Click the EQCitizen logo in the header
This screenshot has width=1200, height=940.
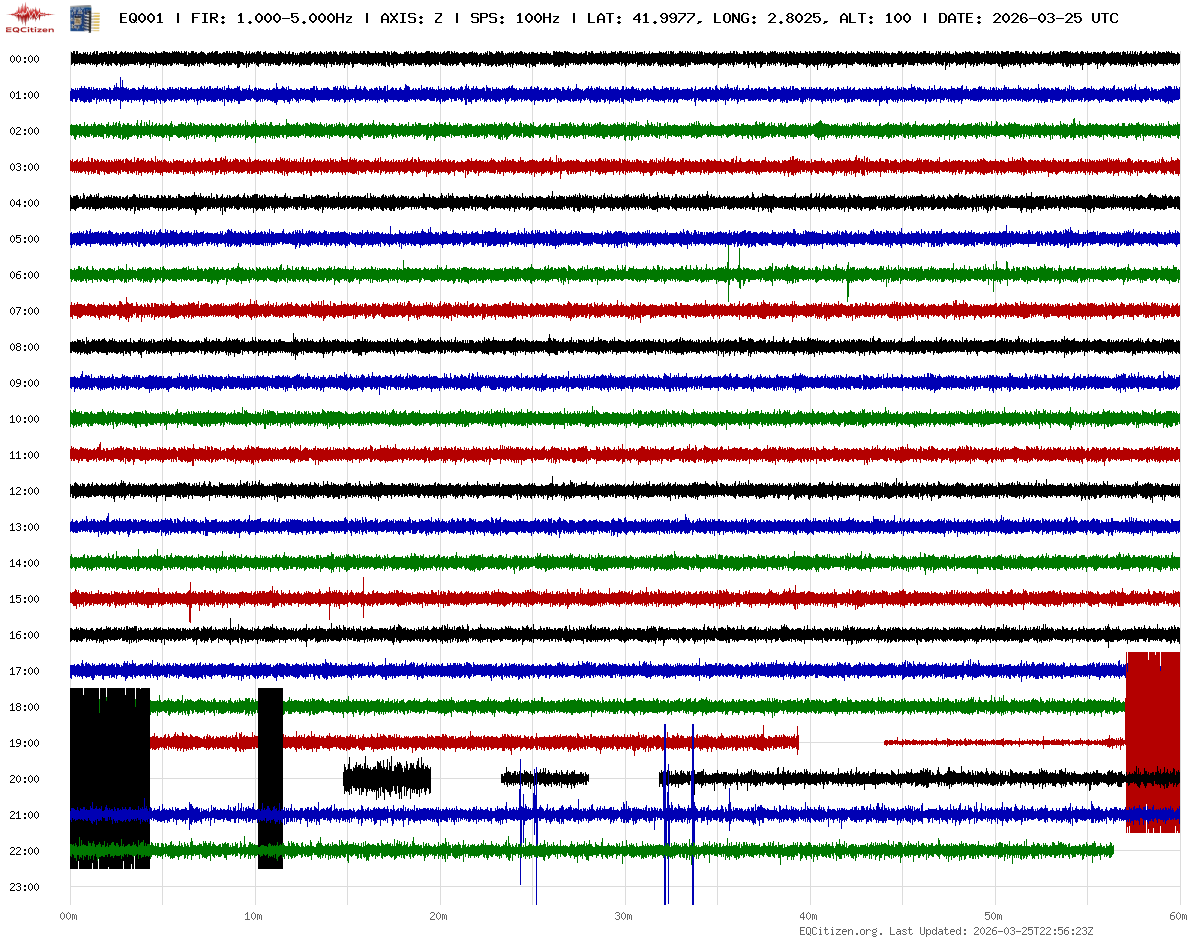tap(30, 18)
